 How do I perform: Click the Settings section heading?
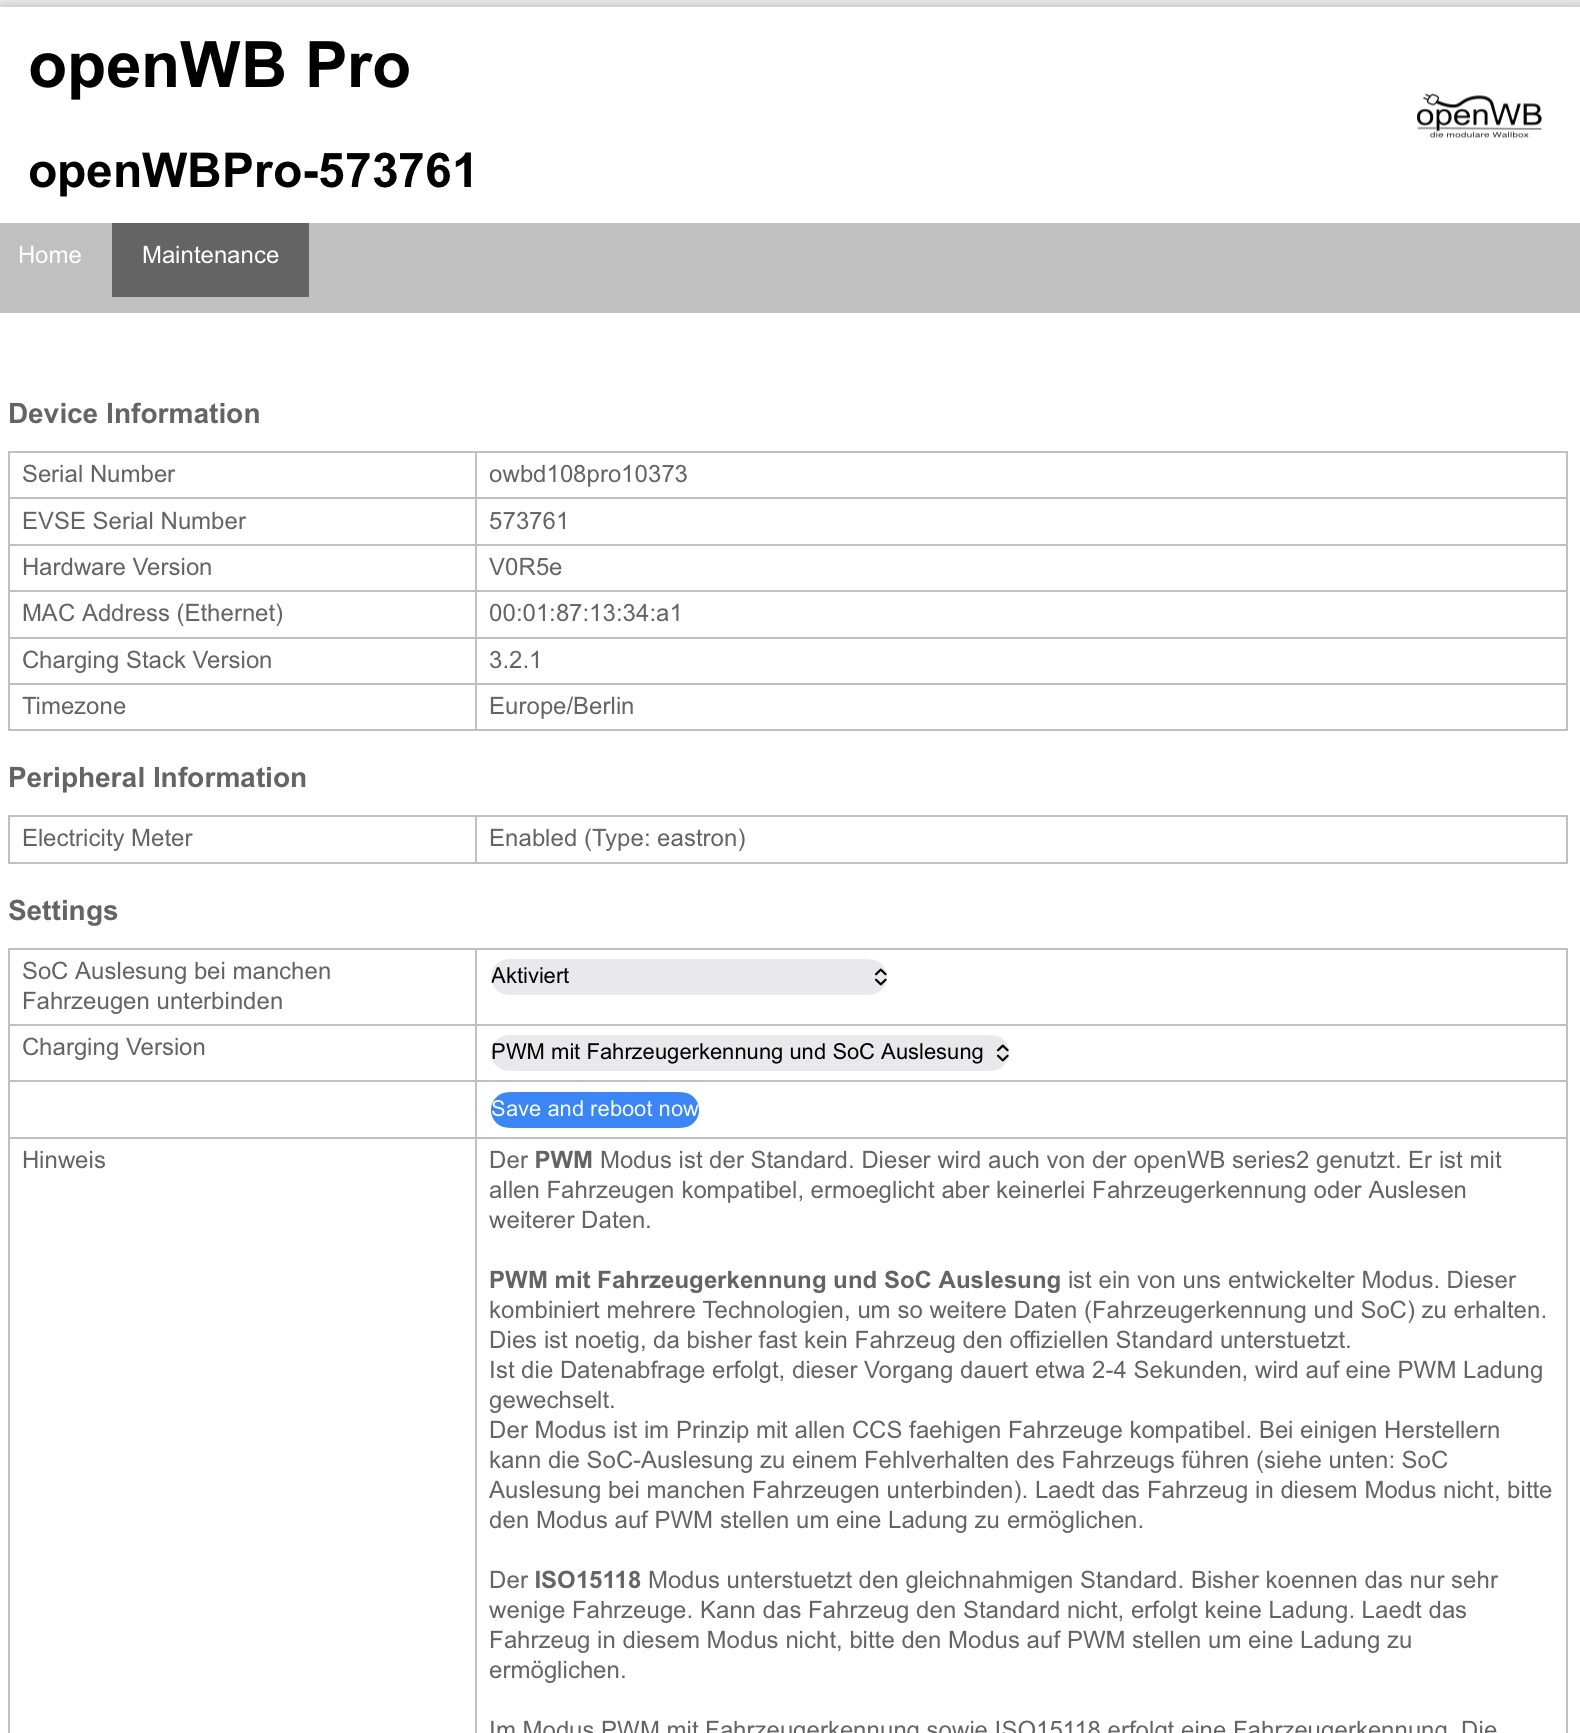(63, 911)
